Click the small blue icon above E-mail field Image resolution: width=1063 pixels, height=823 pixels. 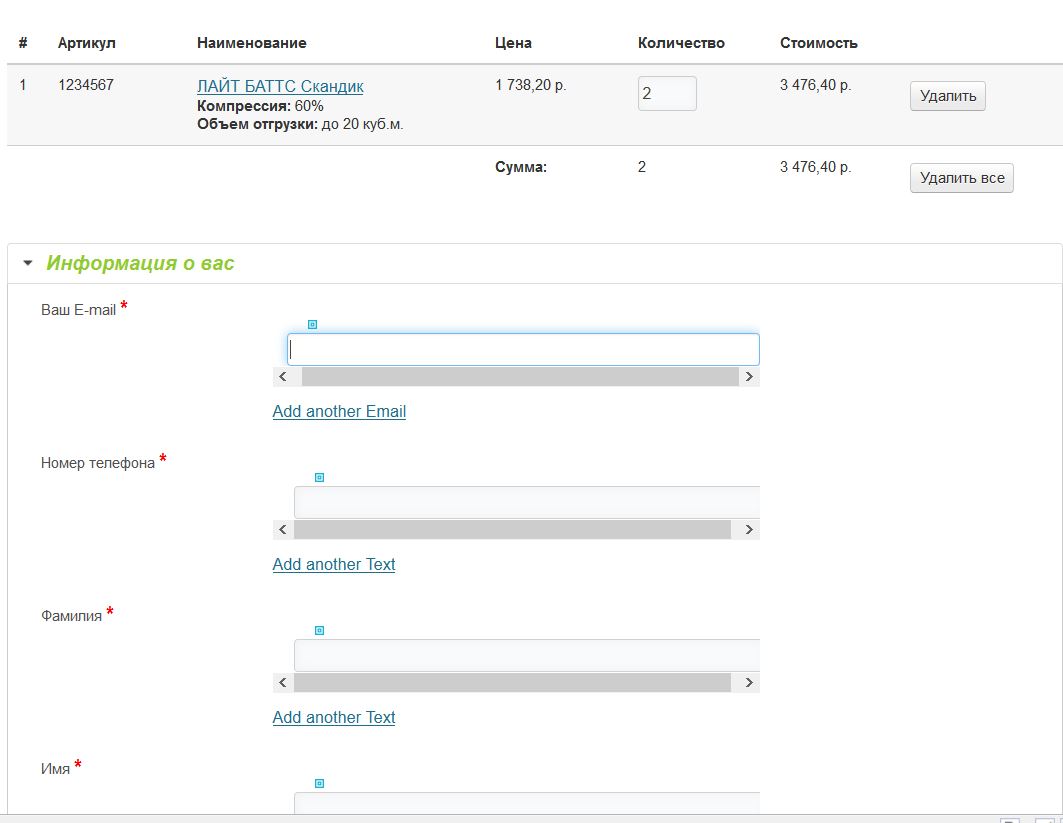pos(312,324)
